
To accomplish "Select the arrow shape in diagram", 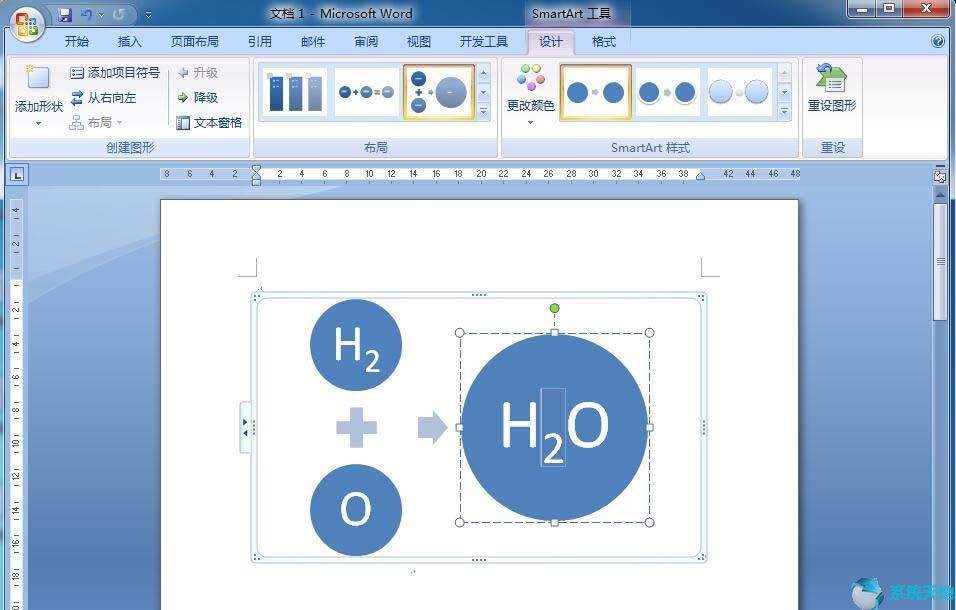I will tap(432, 427).
